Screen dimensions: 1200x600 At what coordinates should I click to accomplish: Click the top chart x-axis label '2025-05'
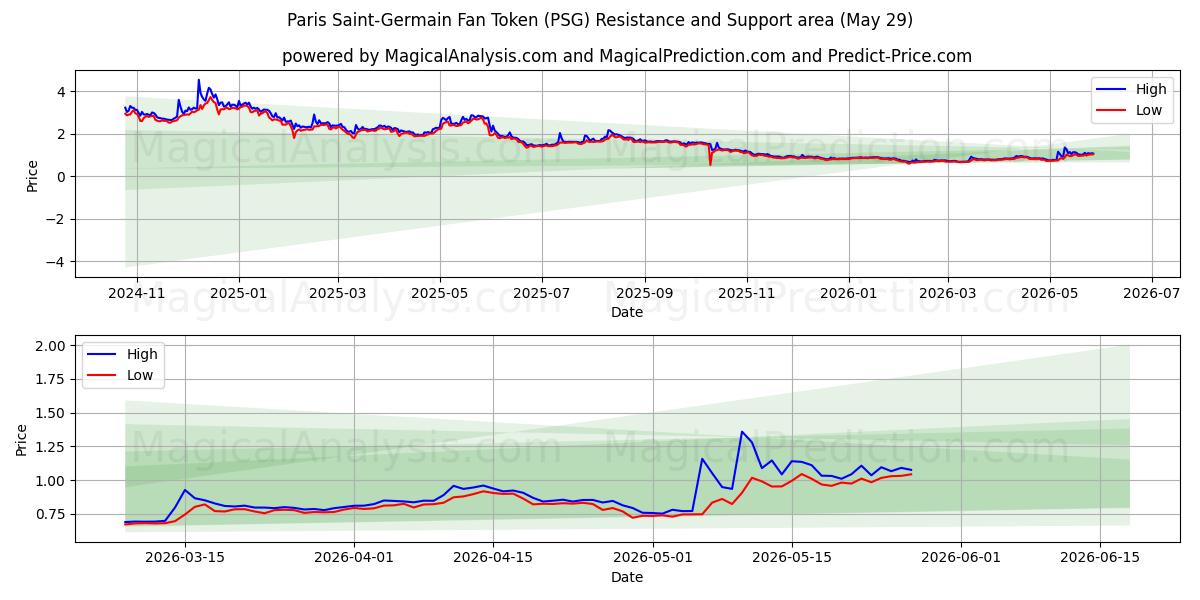[440, 295]
